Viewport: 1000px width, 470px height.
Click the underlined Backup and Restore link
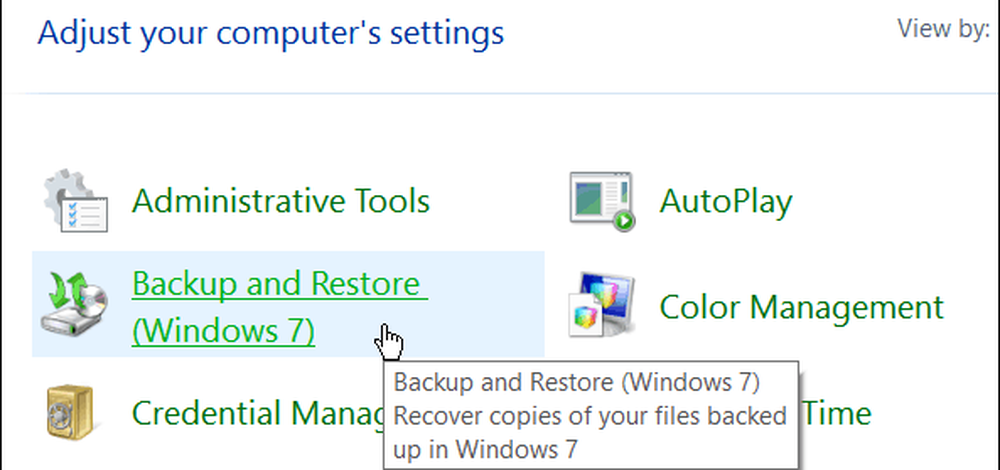tap(279, 284)
